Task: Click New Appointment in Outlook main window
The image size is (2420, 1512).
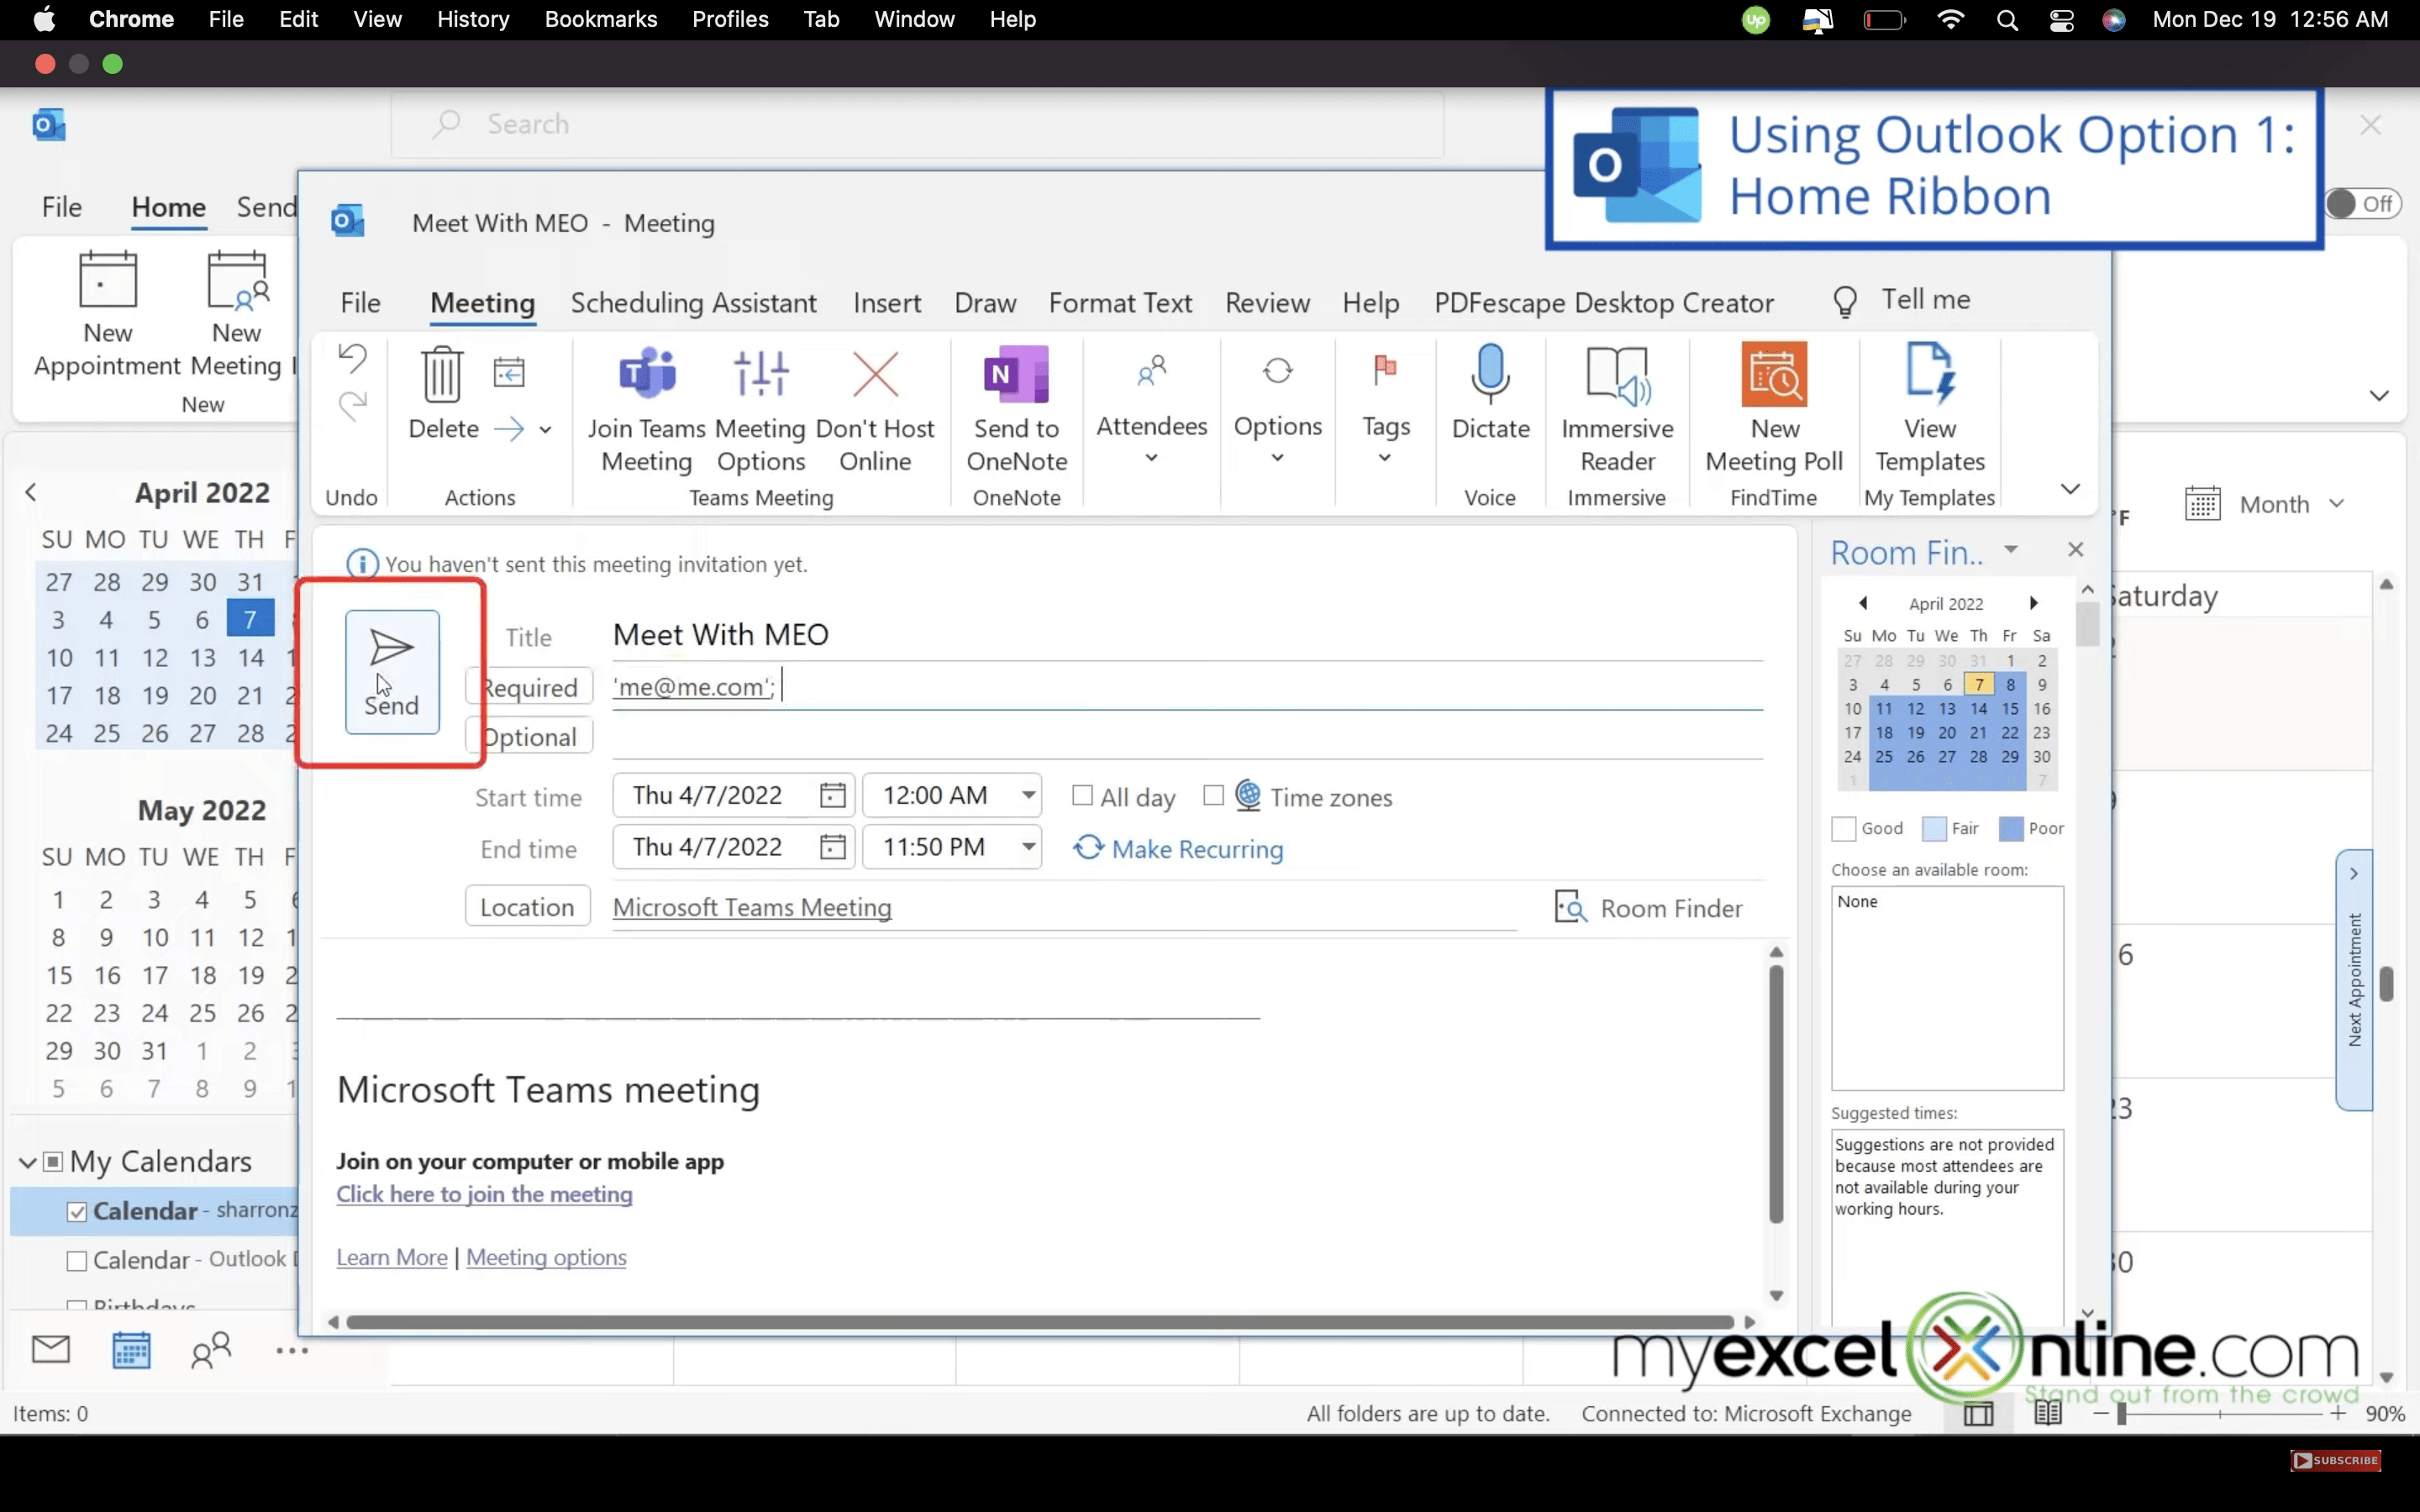Action: (x=108, y=314)
